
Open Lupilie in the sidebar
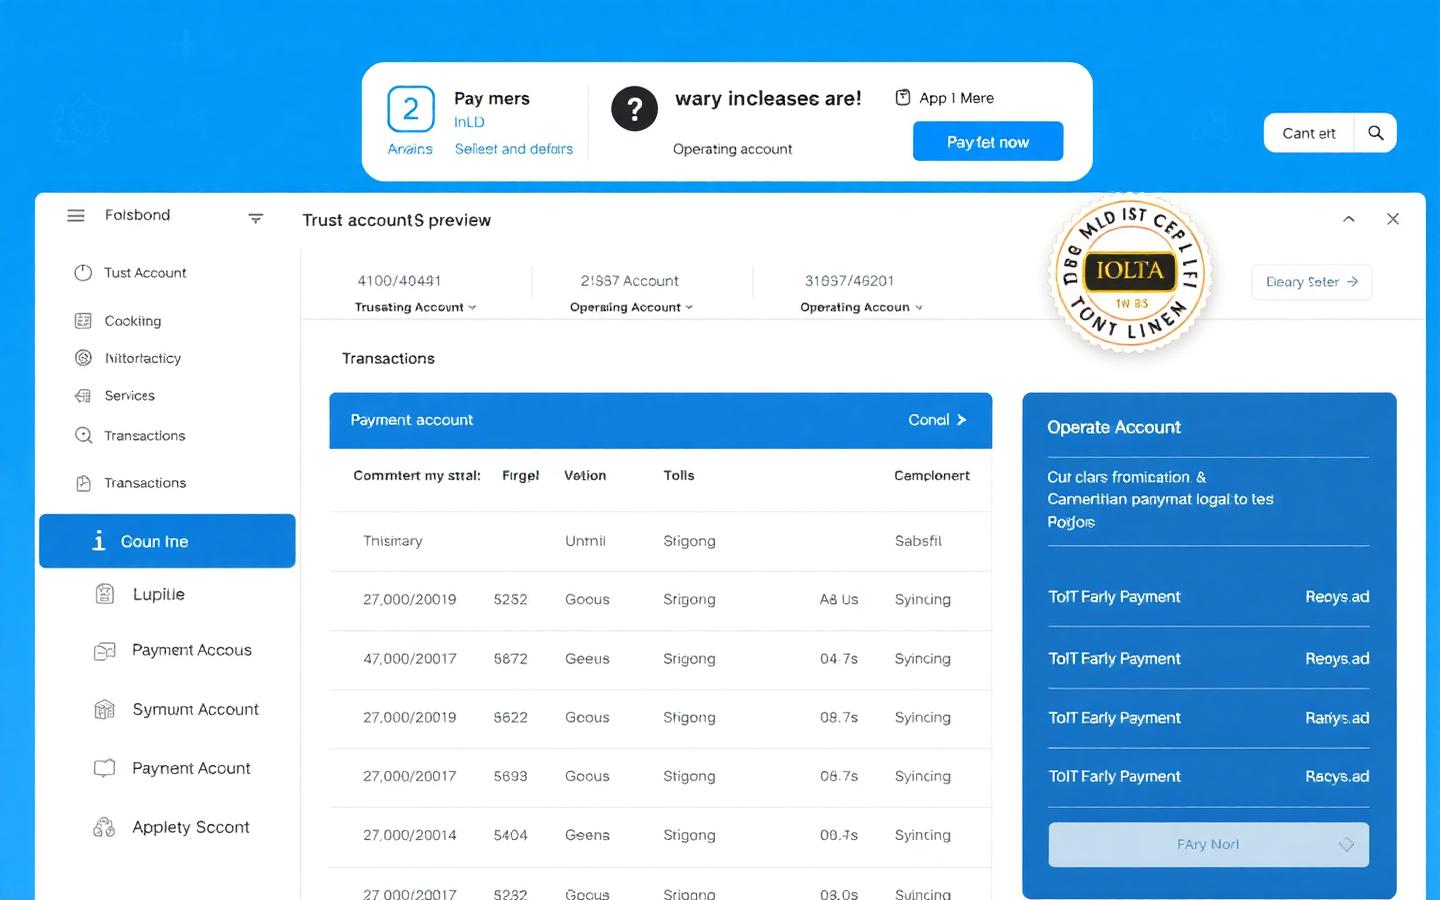158,594
